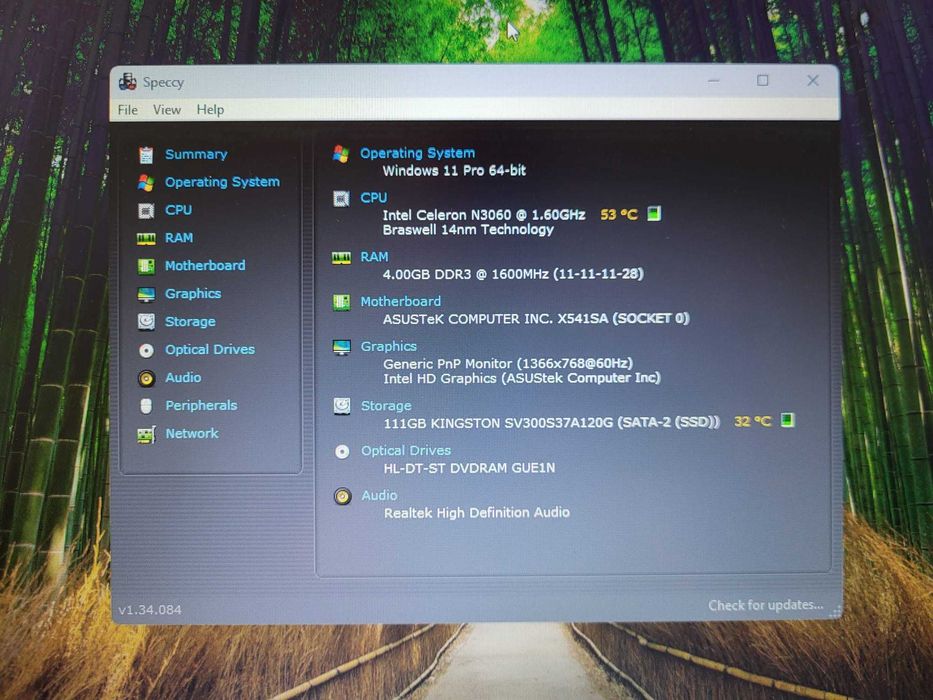The height and width of the screenshot is (700, 933).
Task: Click the Motherboard icon in summary pane
Action: click(341, 302)
